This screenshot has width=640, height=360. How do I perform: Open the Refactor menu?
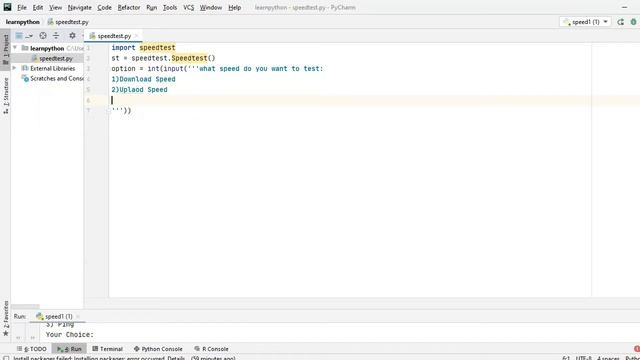tap(129, 7)
